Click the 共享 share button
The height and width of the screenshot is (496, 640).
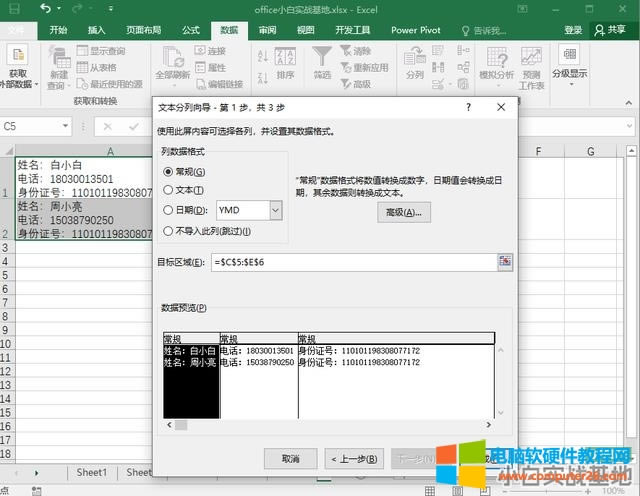(x=610, y=30)
